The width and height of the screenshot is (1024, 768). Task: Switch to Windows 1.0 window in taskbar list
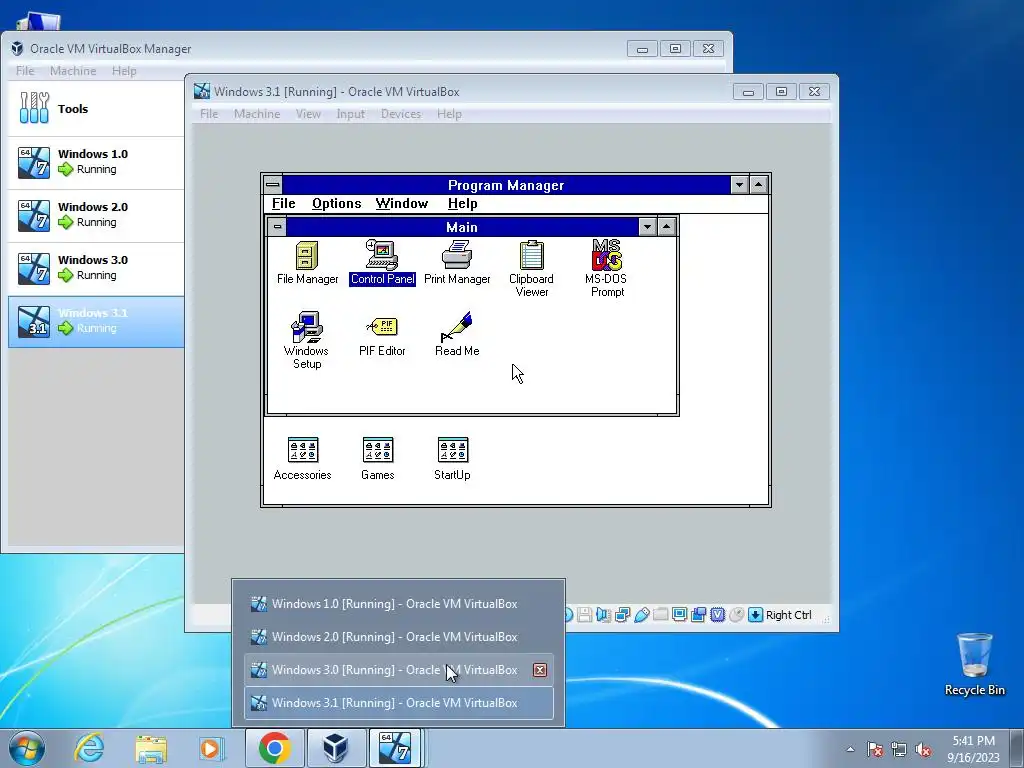point(398,604)
